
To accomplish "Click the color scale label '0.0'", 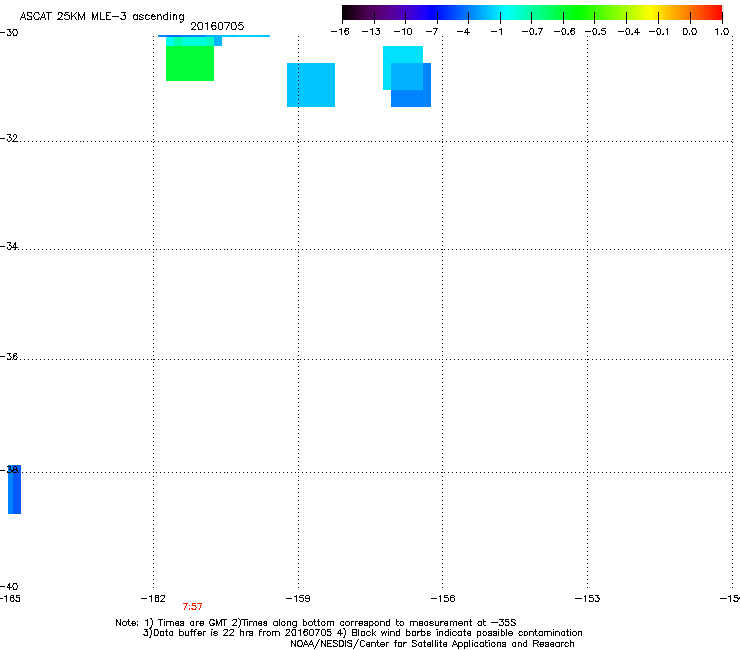I will (x=690, y=32).
